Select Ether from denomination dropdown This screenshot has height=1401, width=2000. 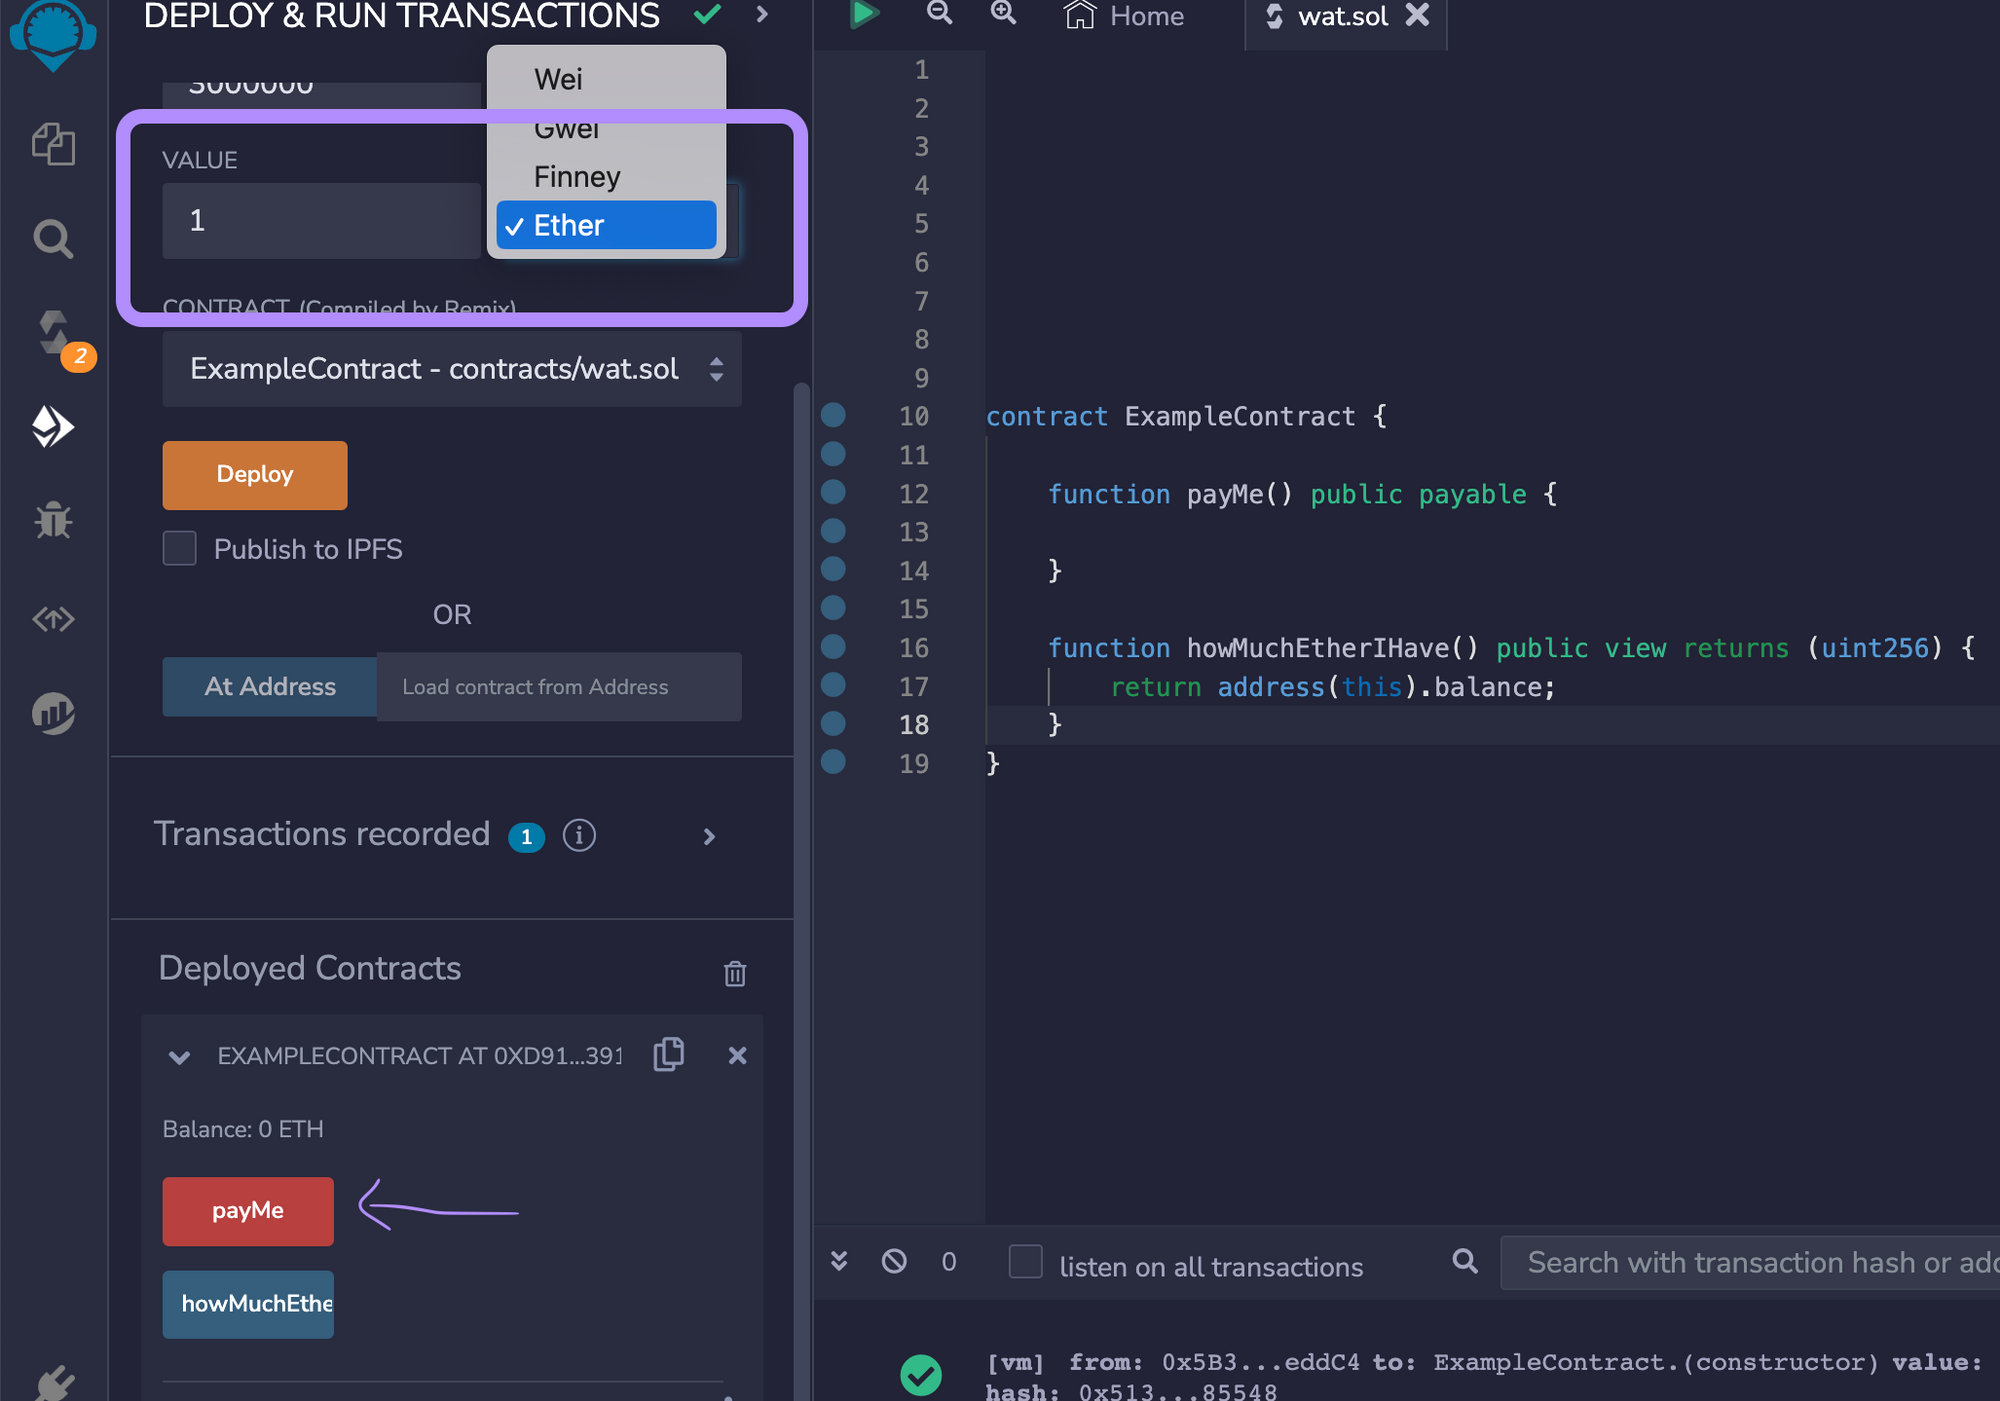click(606, 225)
